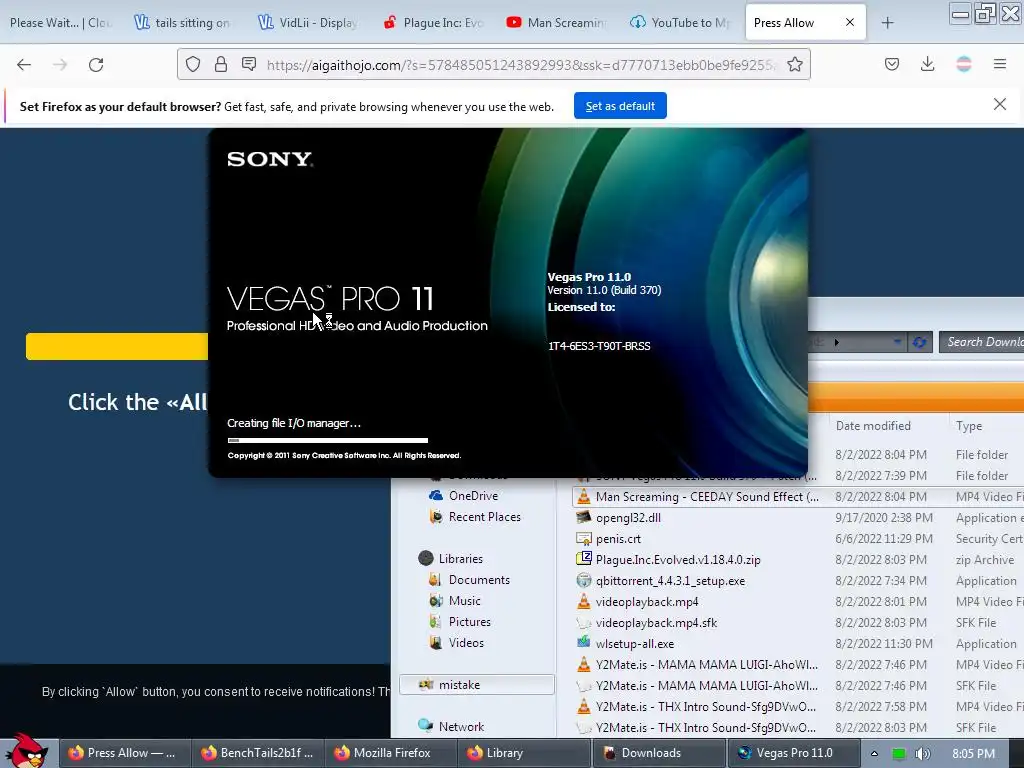This screenshot has width=1024, height=768.
Task: Open Explorer address bar history dropdown
Action: [897, 342]
